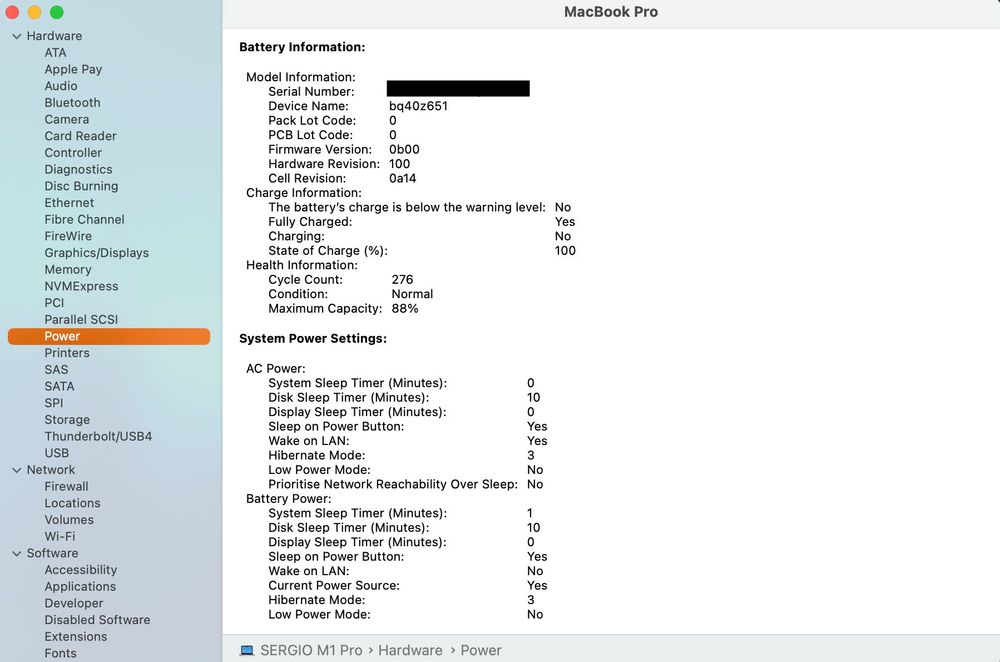Click the yellow minimize window button
Screen dimensions: 1000x662
pyautogui.click(x=34, y=12)
